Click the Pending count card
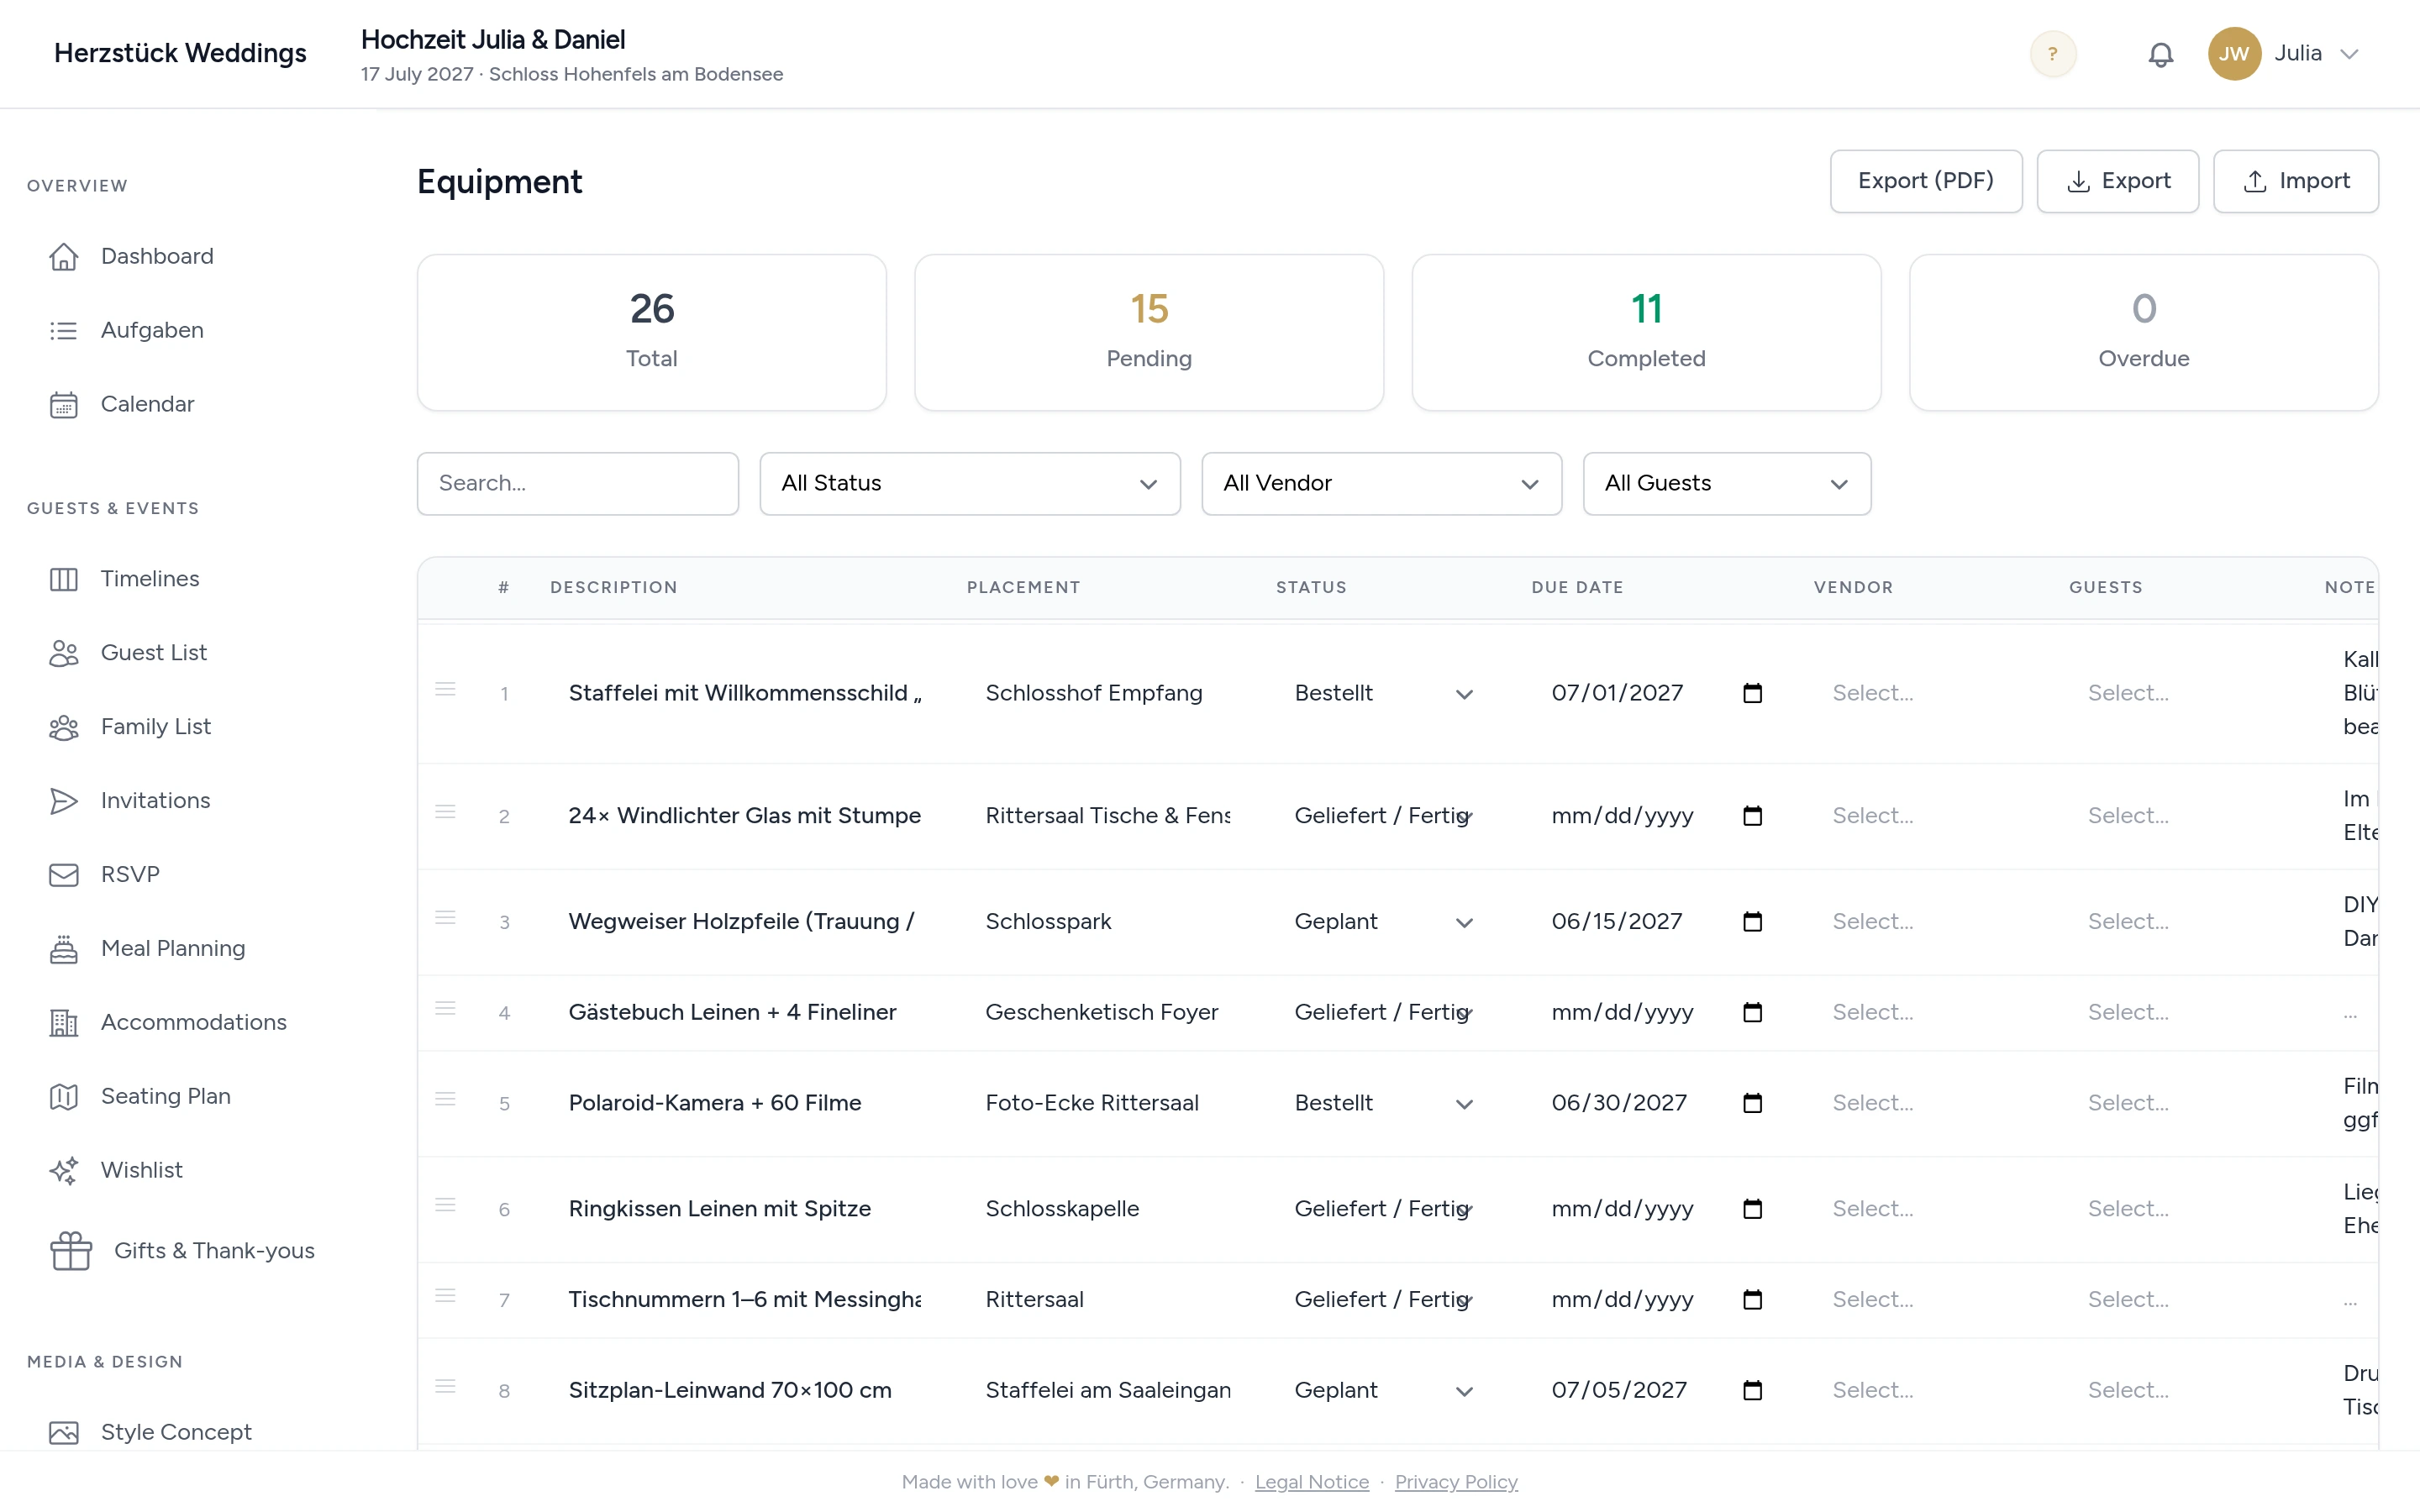The width and height of the screenshot is (2420, 1512). tap(1149, 332)
